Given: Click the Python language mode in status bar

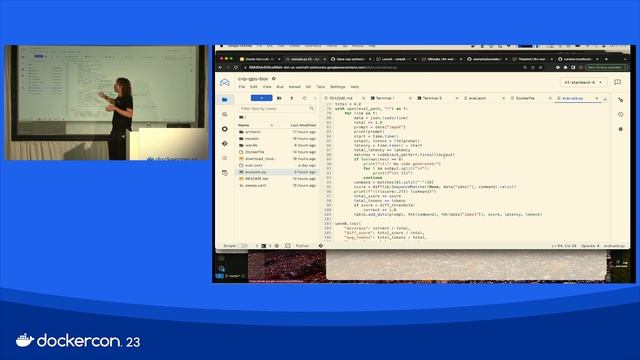Looking at the screenshot, I should pyautogui.click(x=302, y=246).
